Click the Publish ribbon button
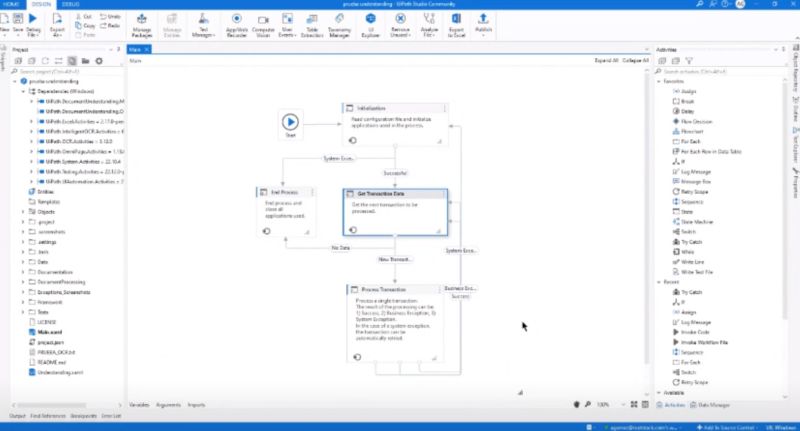The image size is (800, 431). (483, 25)
